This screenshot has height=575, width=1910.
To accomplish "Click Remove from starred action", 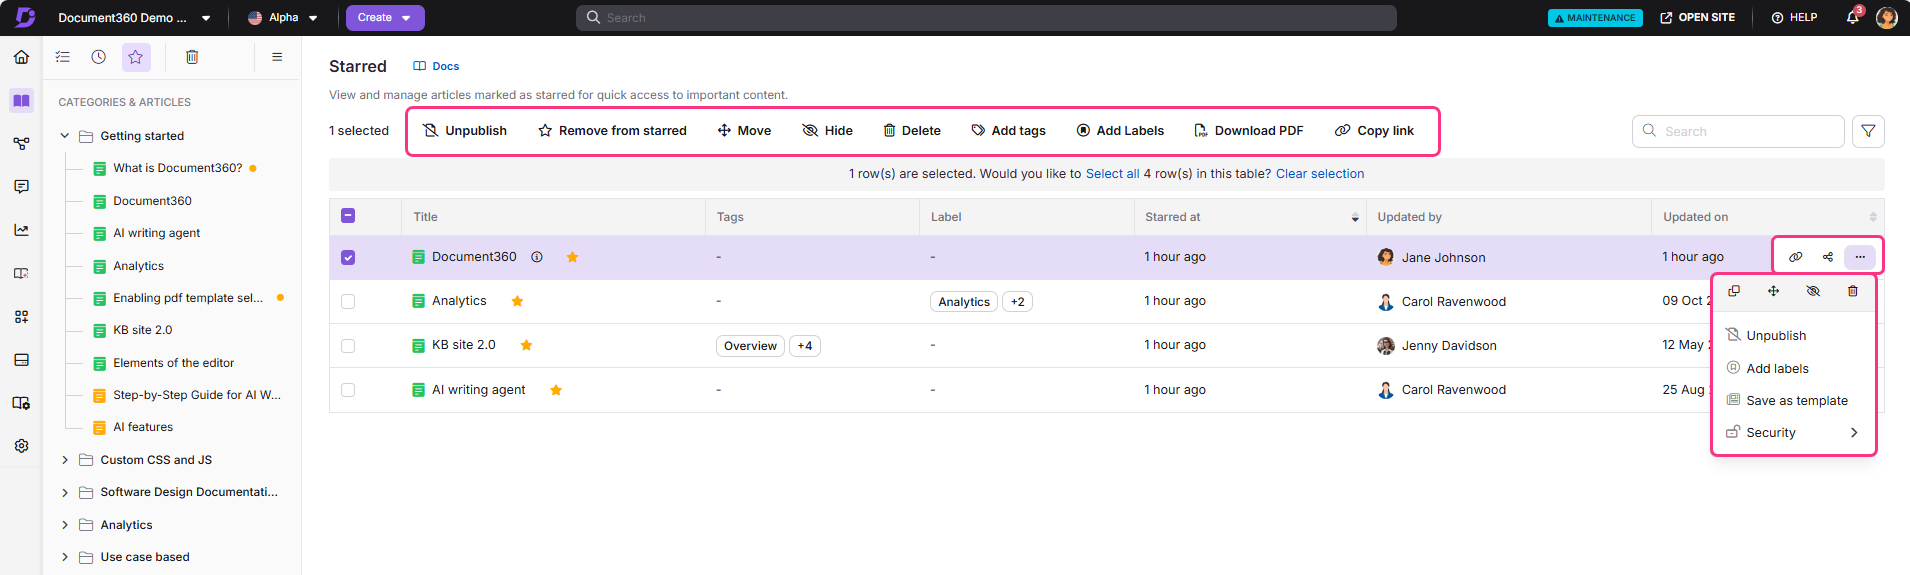I will point(612,131).
